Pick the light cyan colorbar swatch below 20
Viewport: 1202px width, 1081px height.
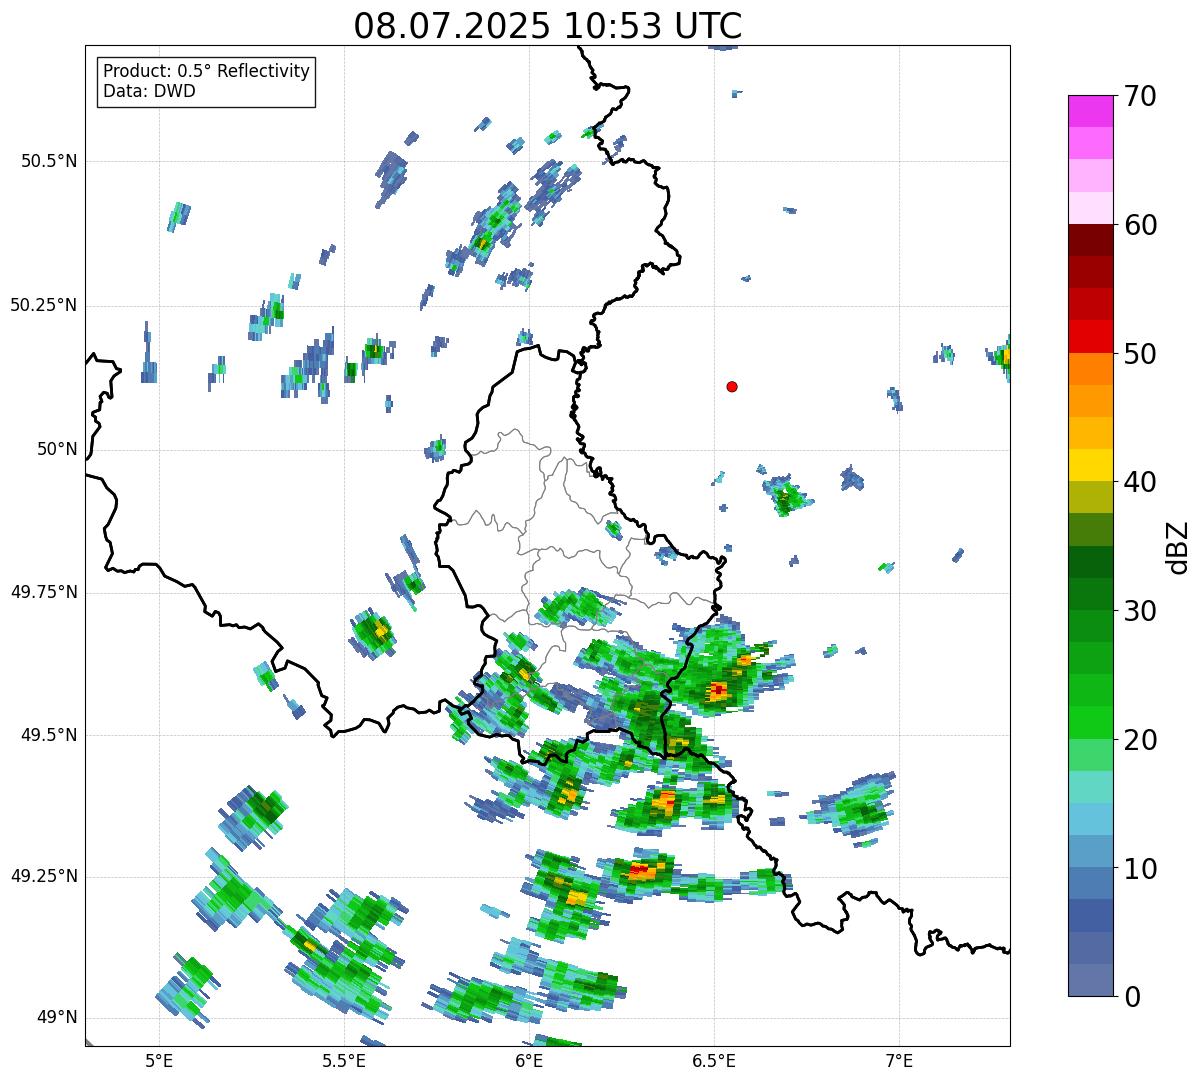(x=1091, y=787)
